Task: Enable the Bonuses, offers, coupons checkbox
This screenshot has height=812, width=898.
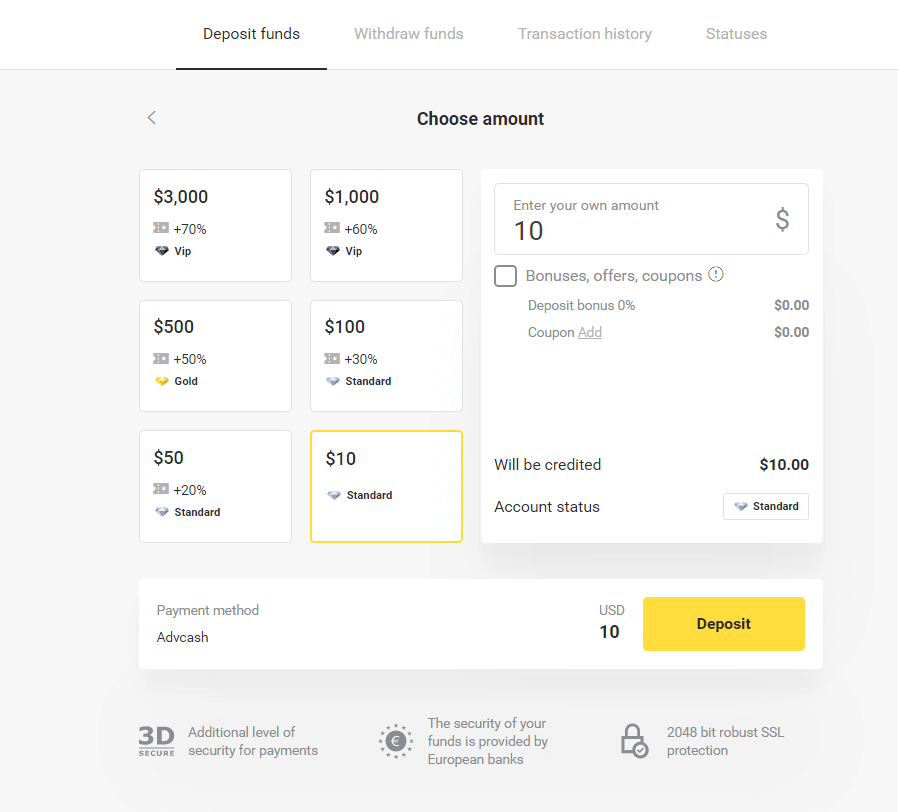Action: [505, 276]
